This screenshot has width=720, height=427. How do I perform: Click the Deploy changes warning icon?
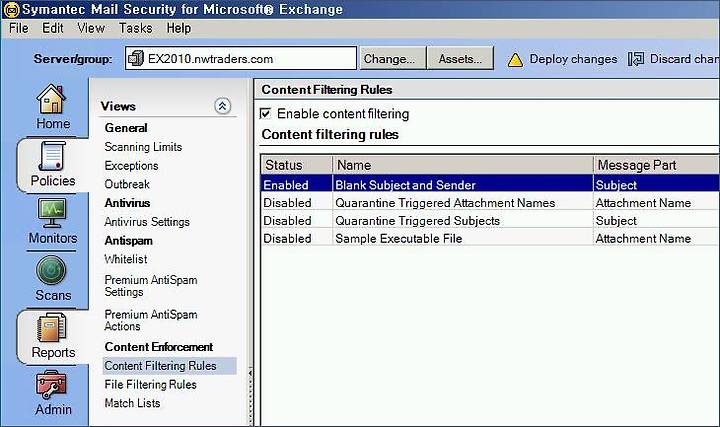tap(515, 60)
